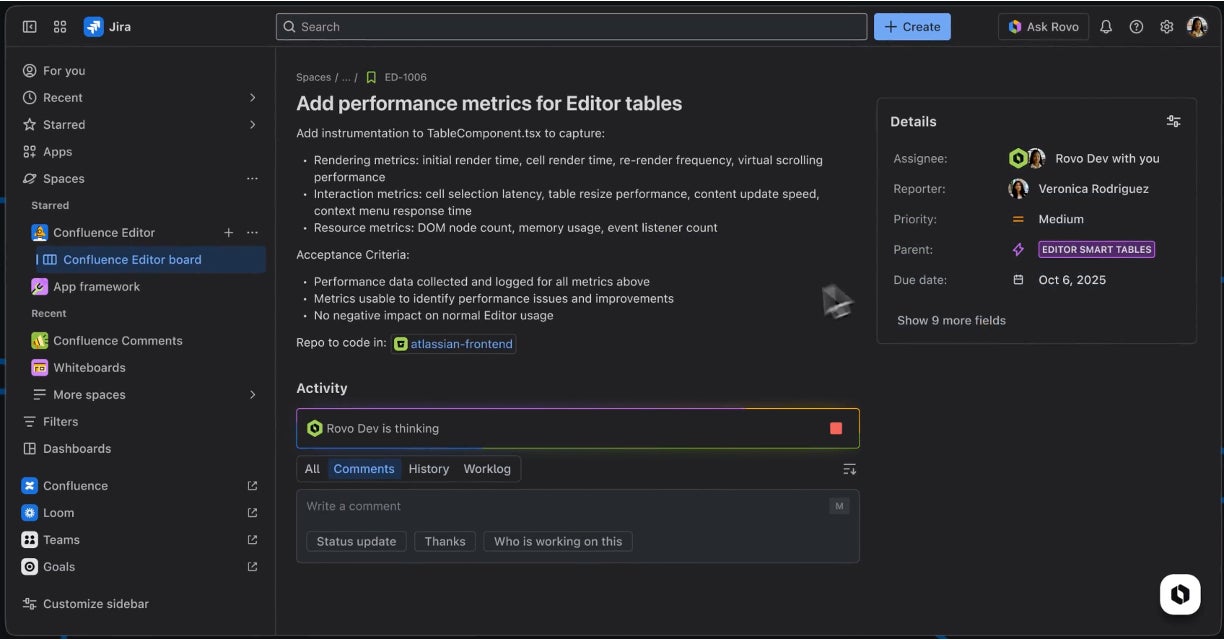Click the Rovo chat floating button
1224x640 pixels.
point(1180,594)
